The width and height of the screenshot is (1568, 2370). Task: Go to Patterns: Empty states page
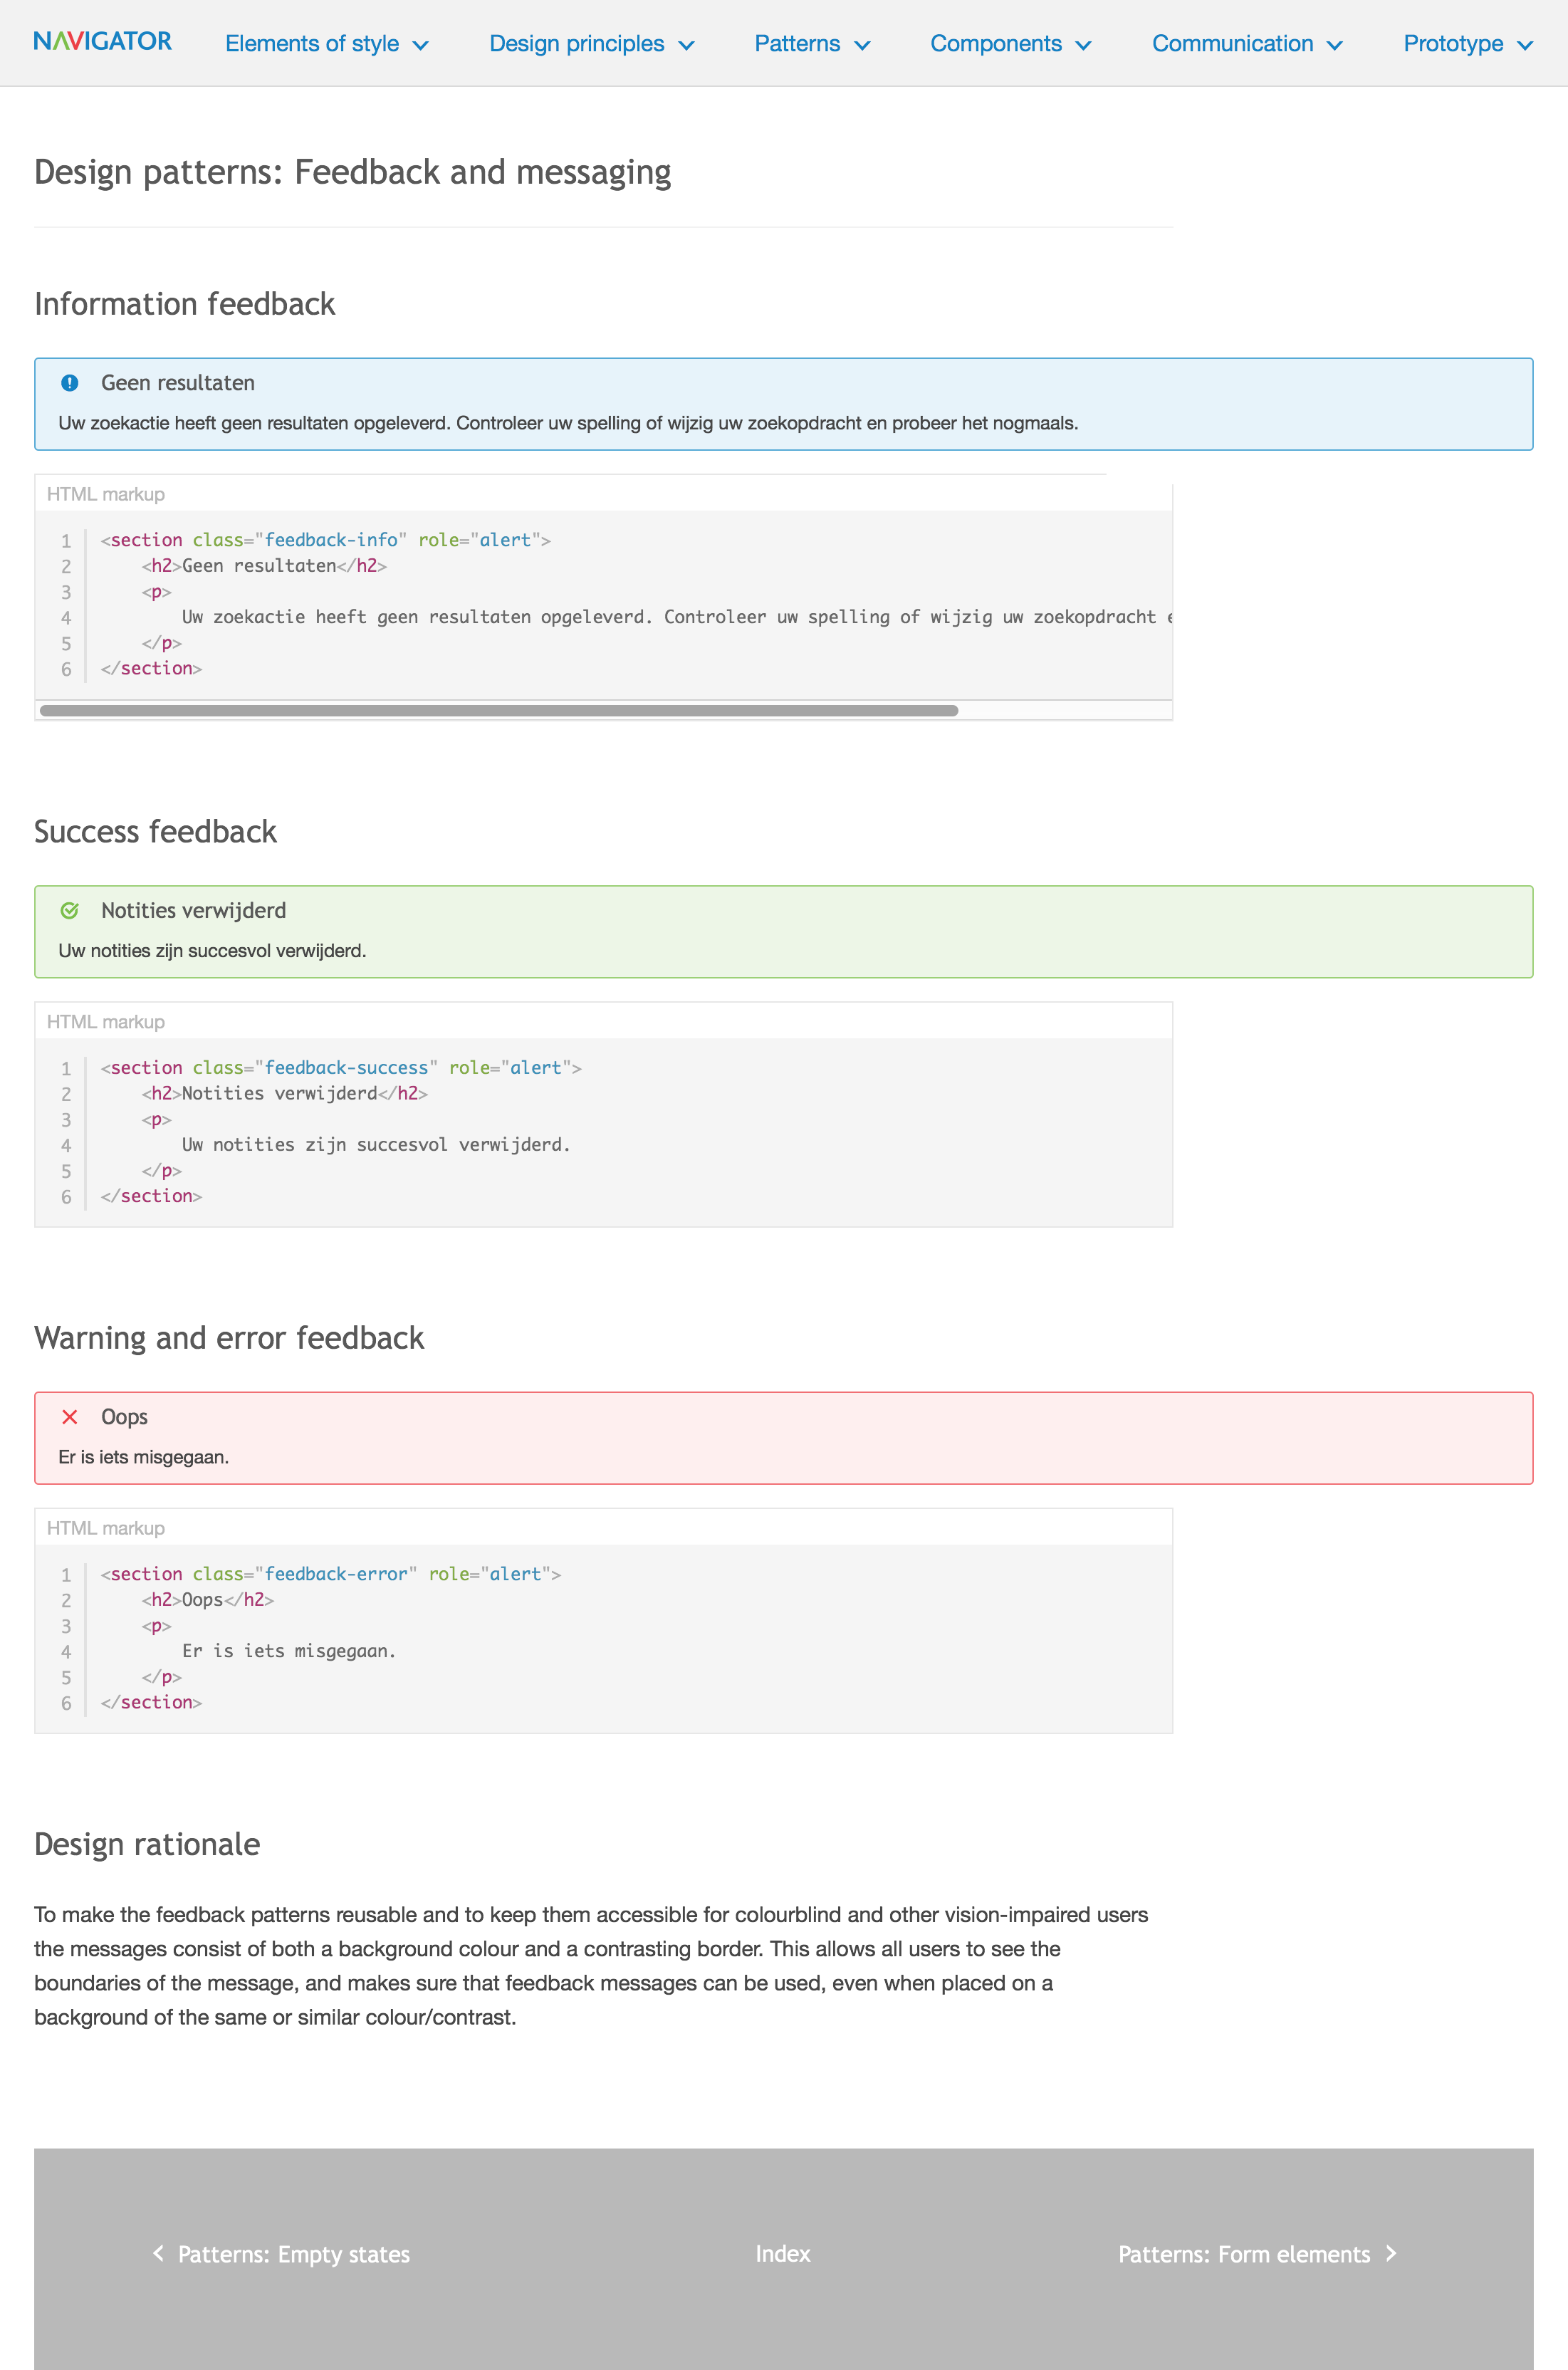[x=294, y=2254]
